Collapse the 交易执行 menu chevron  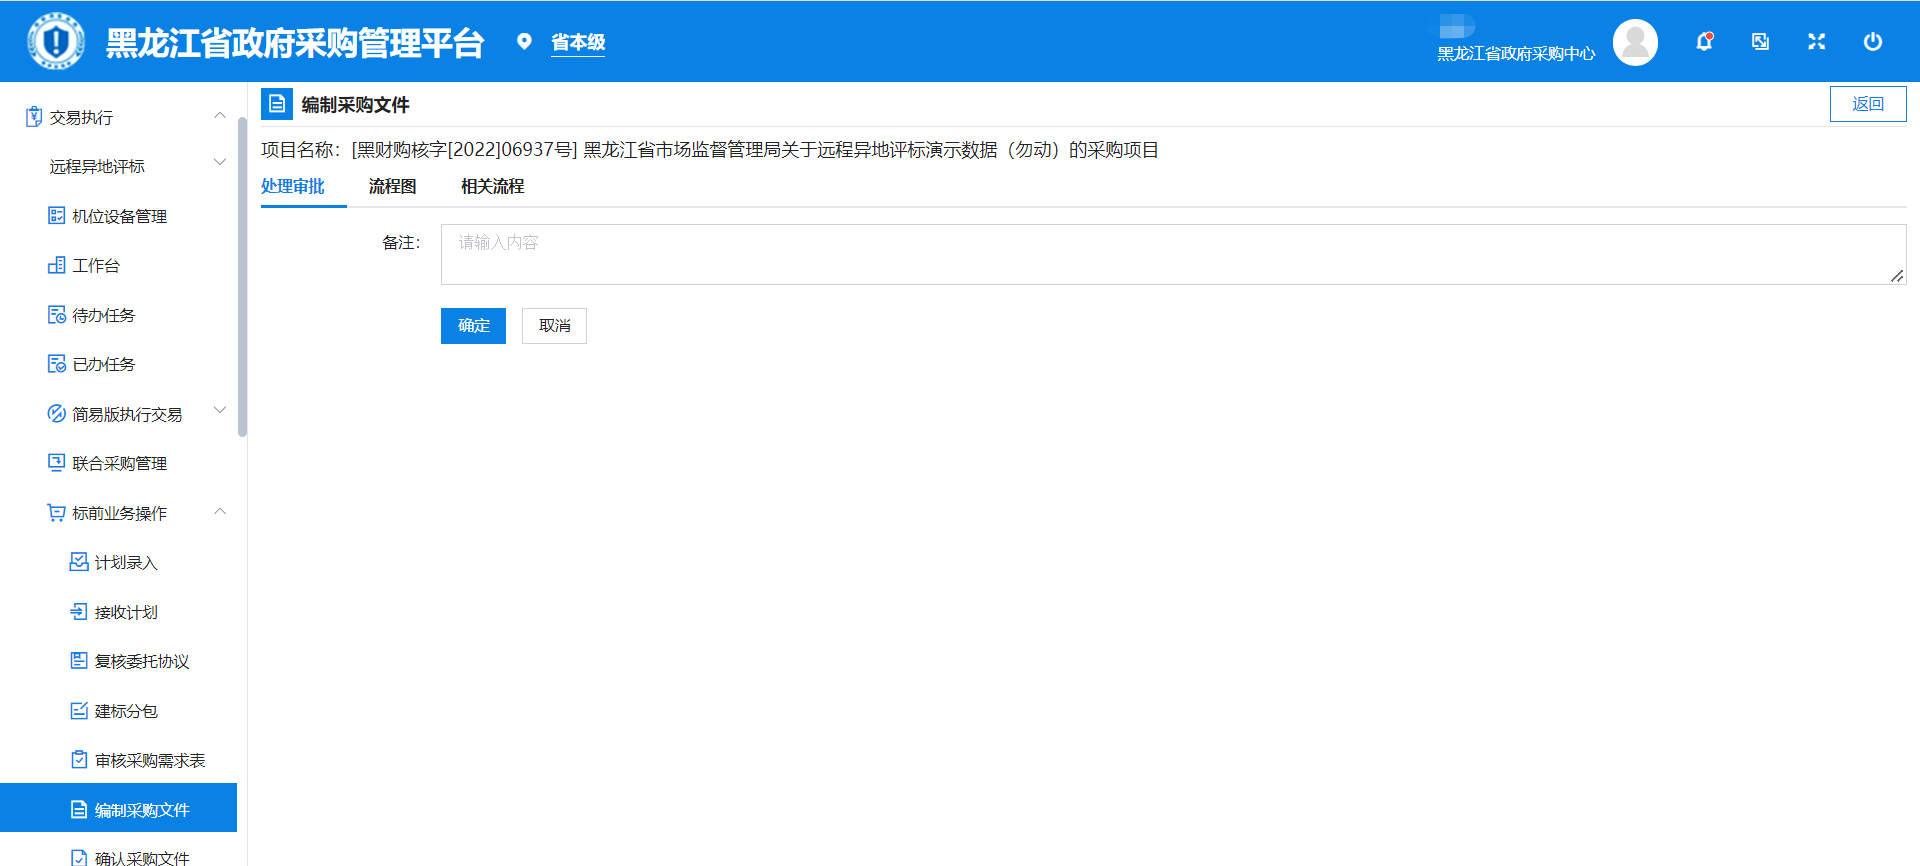pyautogui.click(x=220, y=116)
